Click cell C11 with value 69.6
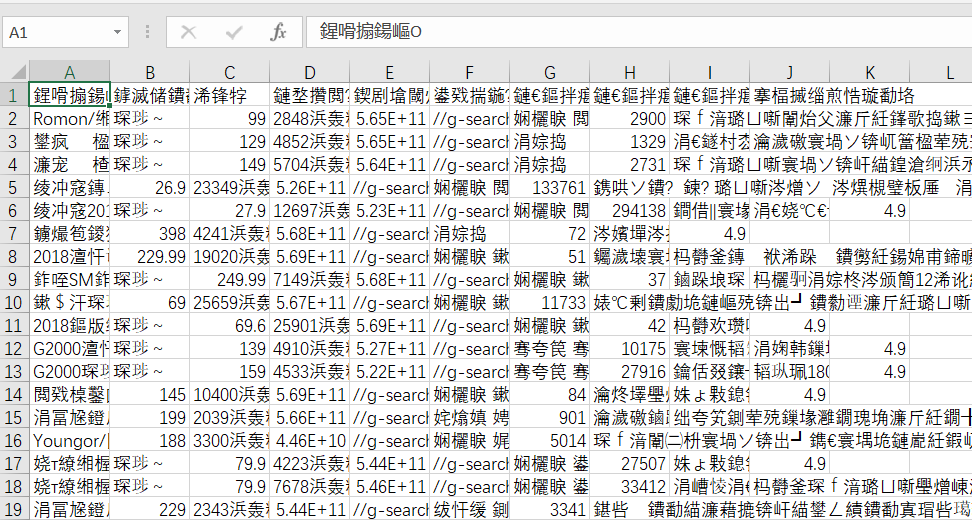The height and width of the screenshot is (520, 972). 230,325
